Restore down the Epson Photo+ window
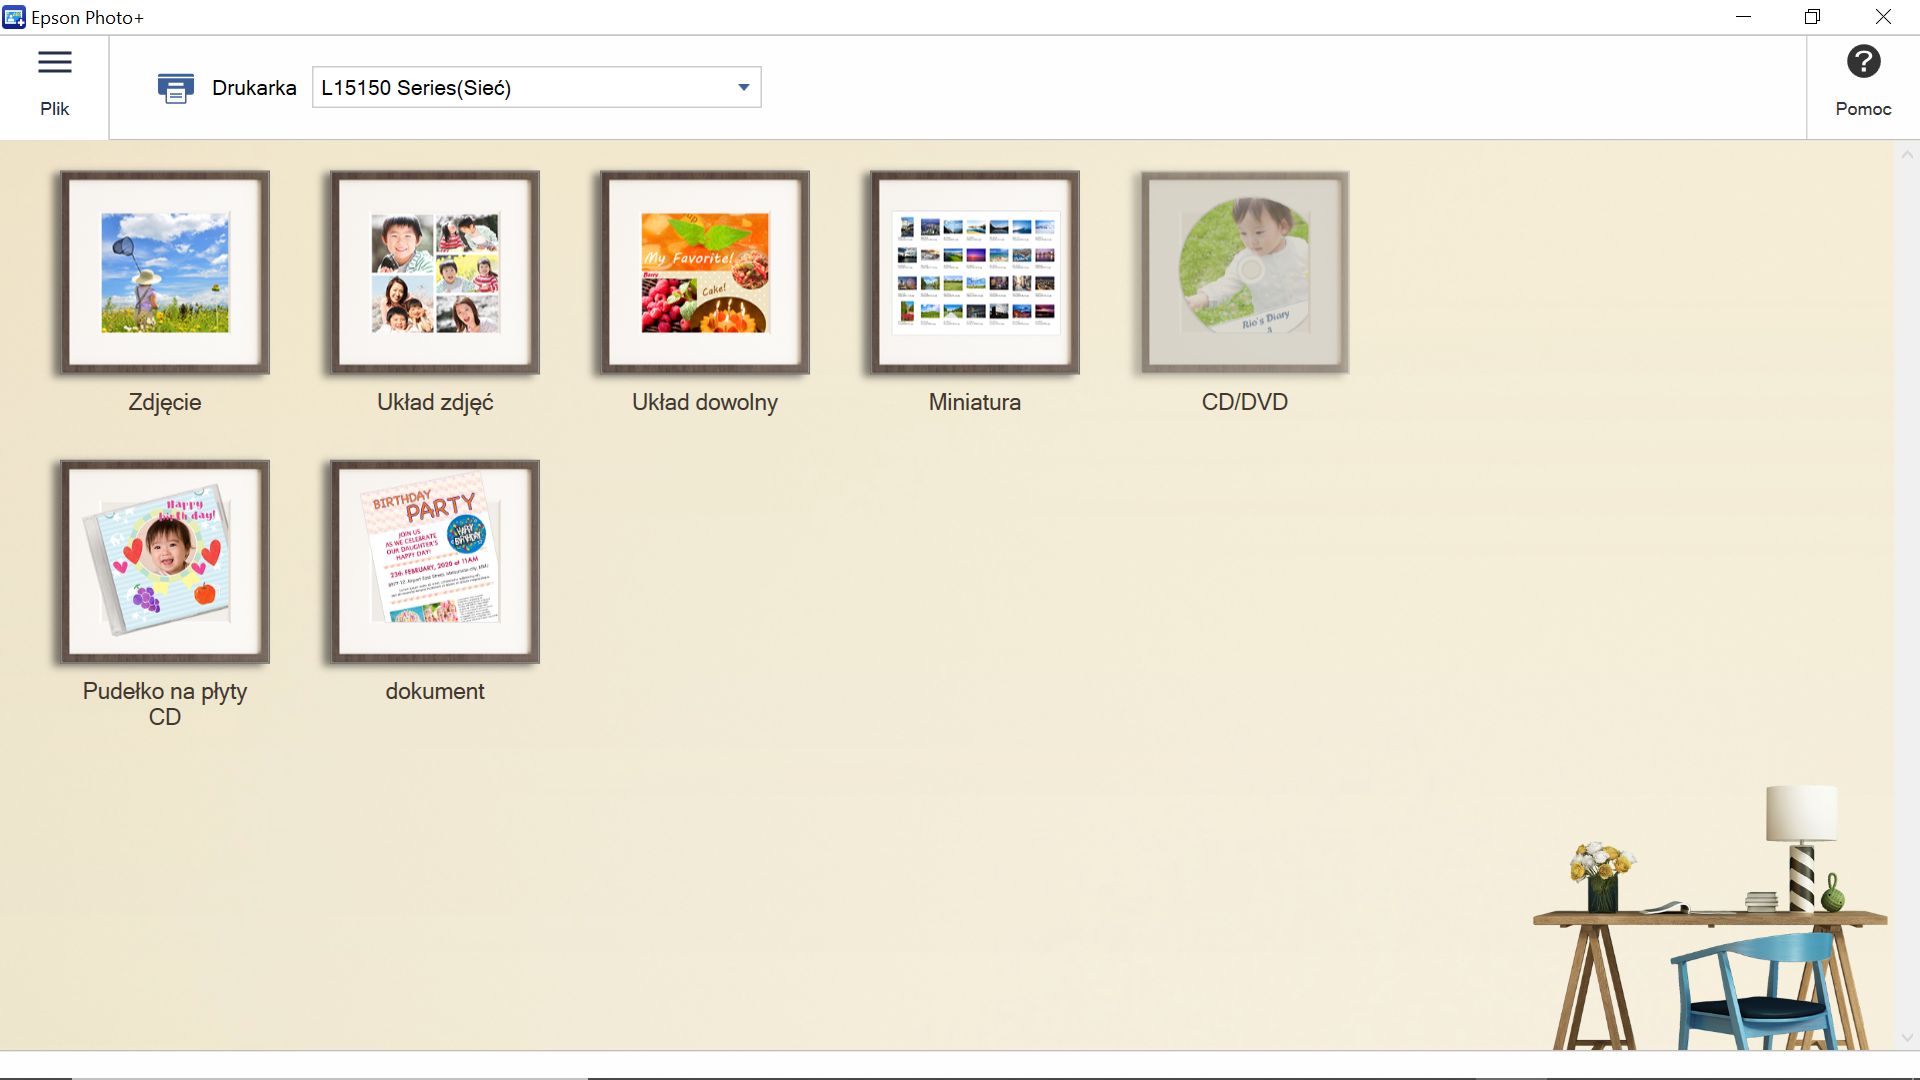The width and height of the screenshot is (1920, 1080). click(1812, 17)
